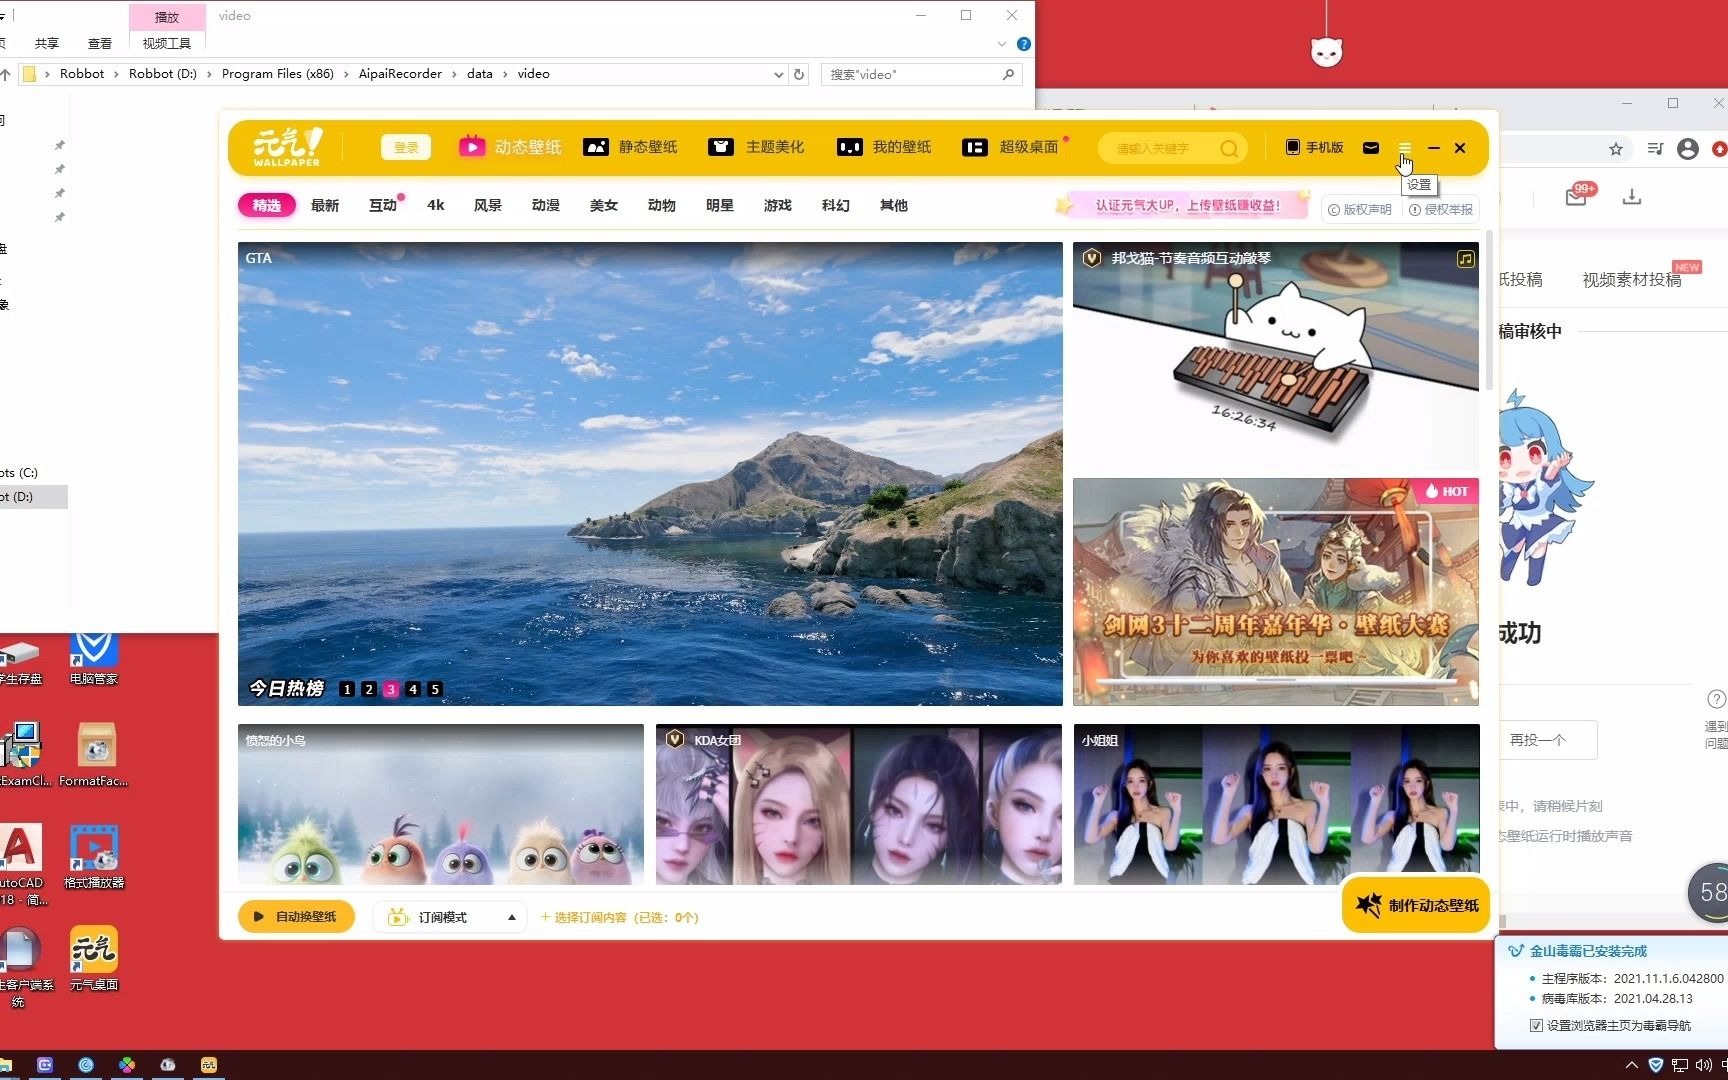The height and width of the screenshot is (1080, 1728).
Task: Click the 登录 login button
Action: click(x=406, y=147)
